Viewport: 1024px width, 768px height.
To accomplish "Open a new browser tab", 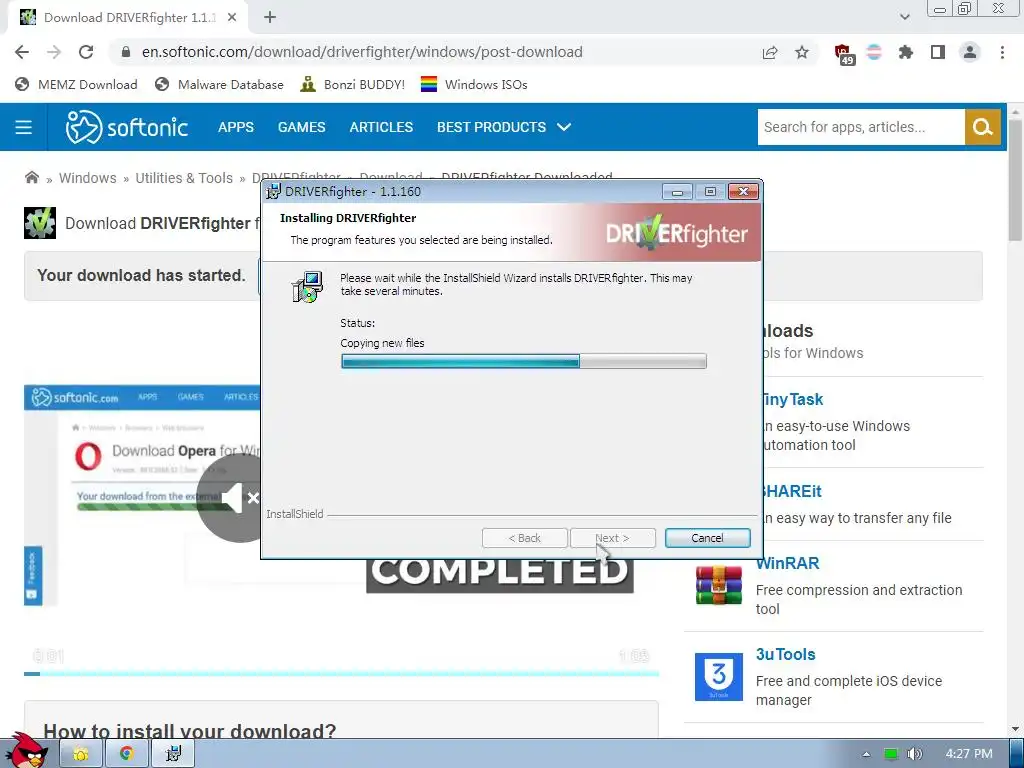I will [x=270, y=18].
